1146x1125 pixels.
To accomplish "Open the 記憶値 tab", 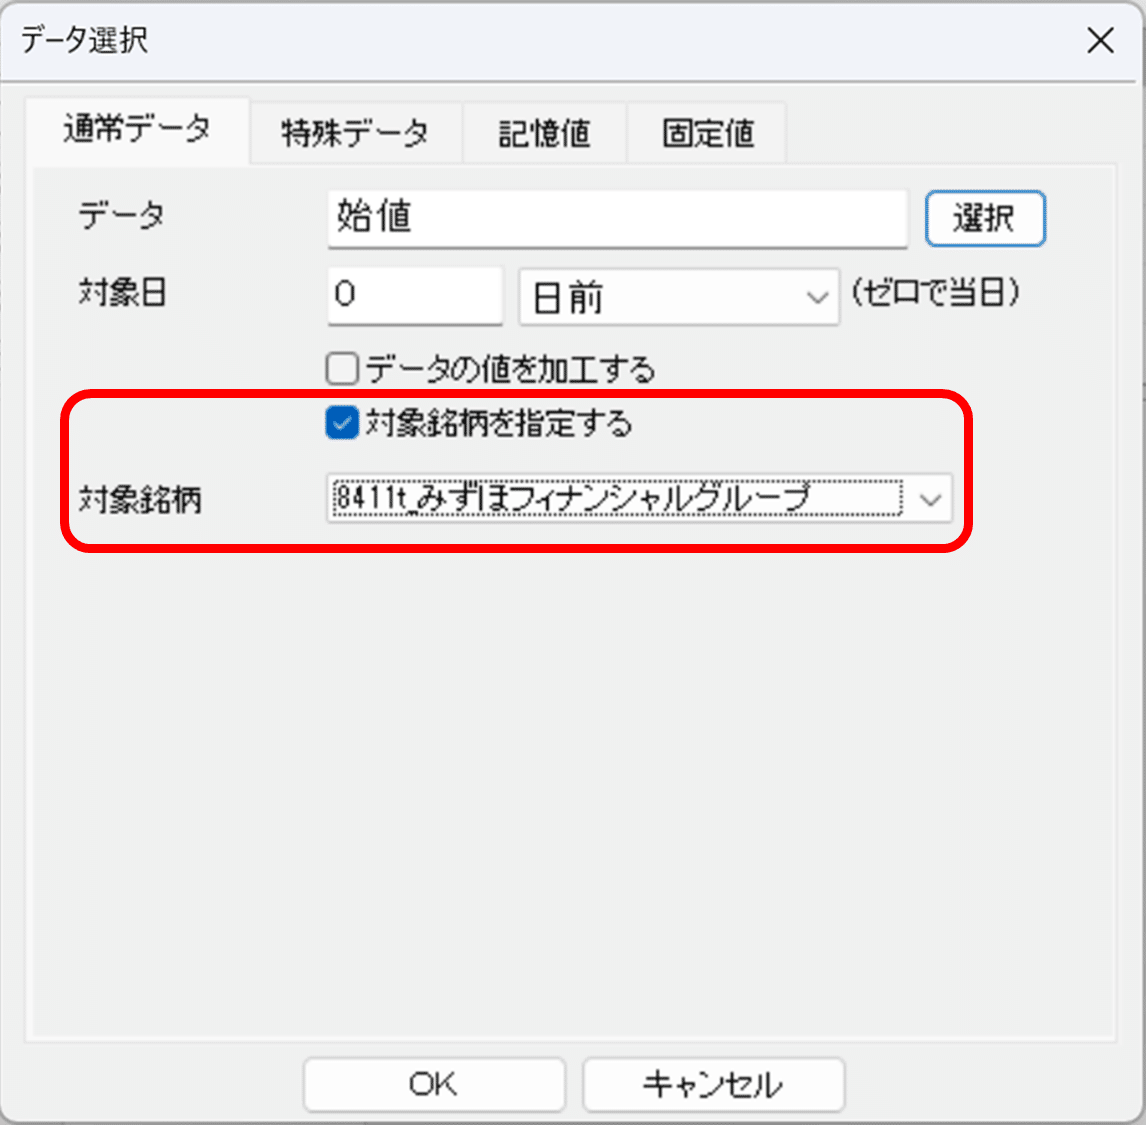I will [x=544, y=132].
